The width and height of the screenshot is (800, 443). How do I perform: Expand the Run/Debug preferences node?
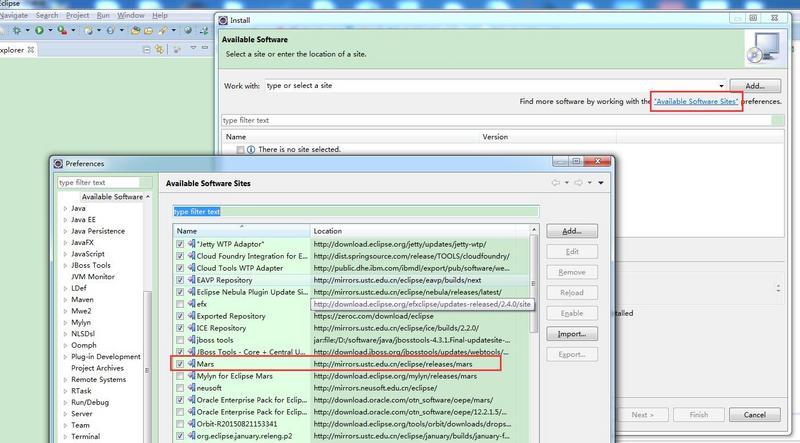pyautogui.click(x=65, y=402)
